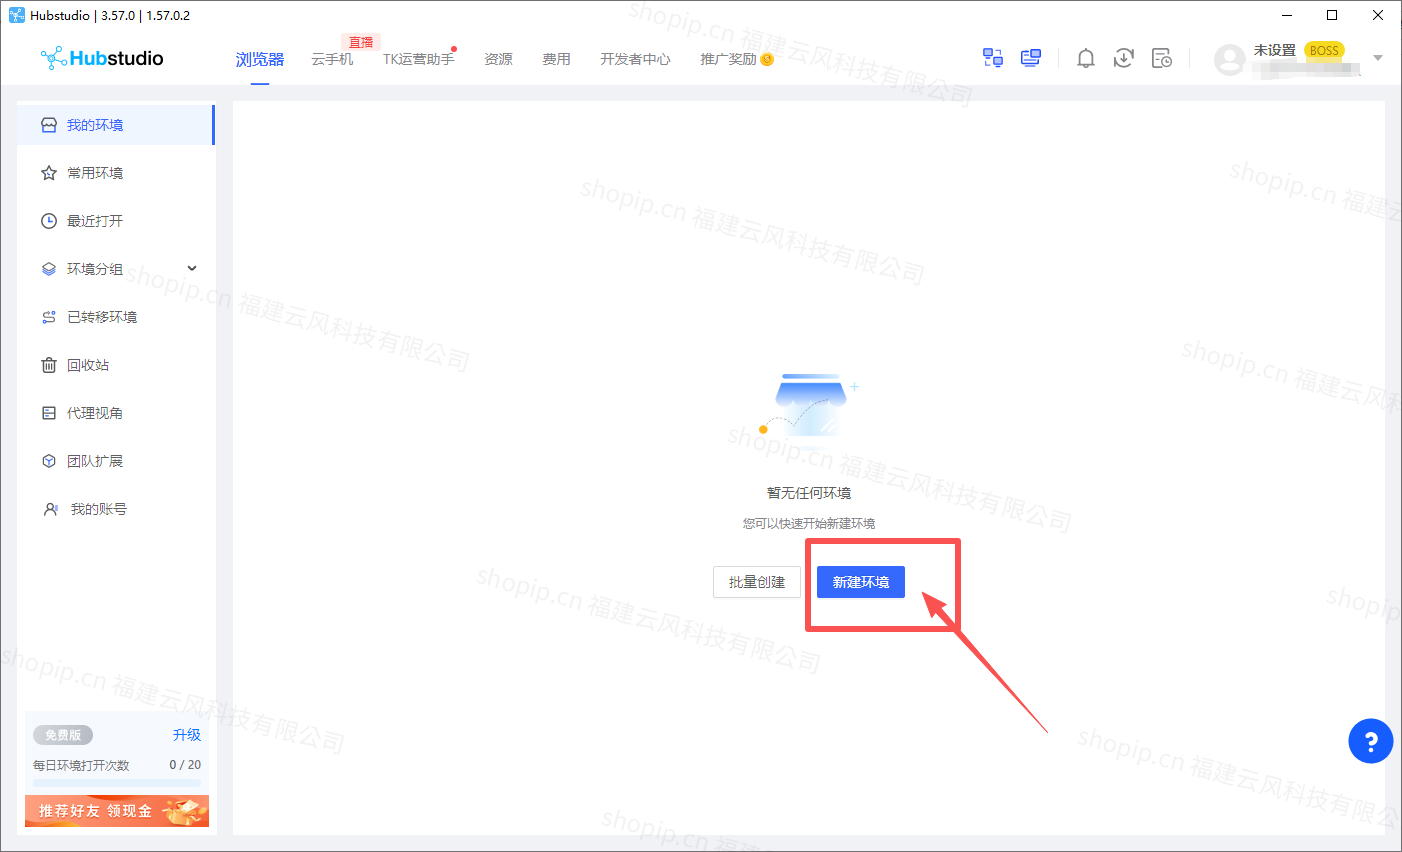Click the yellow BOSS badge

click(1324, 51)
